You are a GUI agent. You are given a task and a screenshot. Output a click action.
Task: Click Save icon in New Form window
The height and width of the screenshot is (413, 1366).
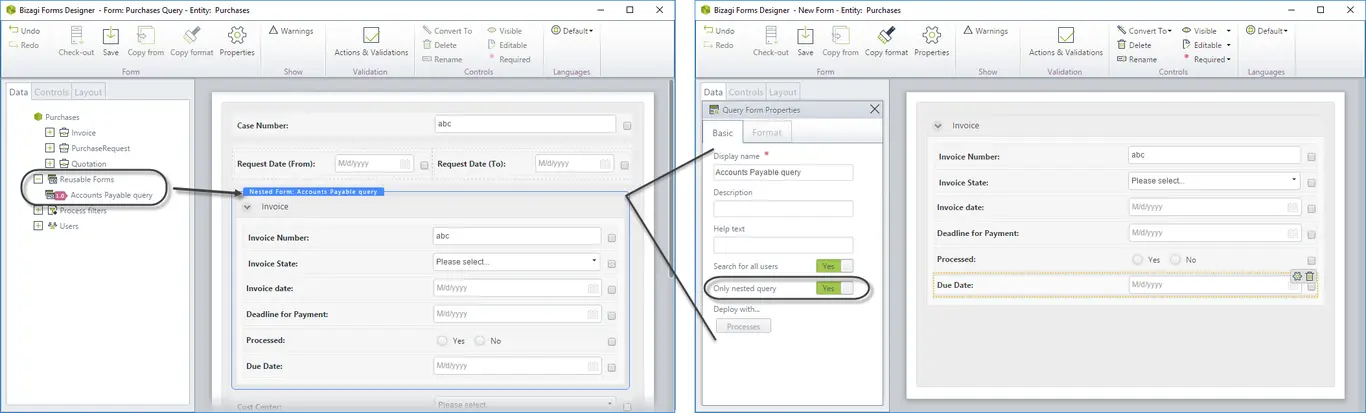(805, 42)
